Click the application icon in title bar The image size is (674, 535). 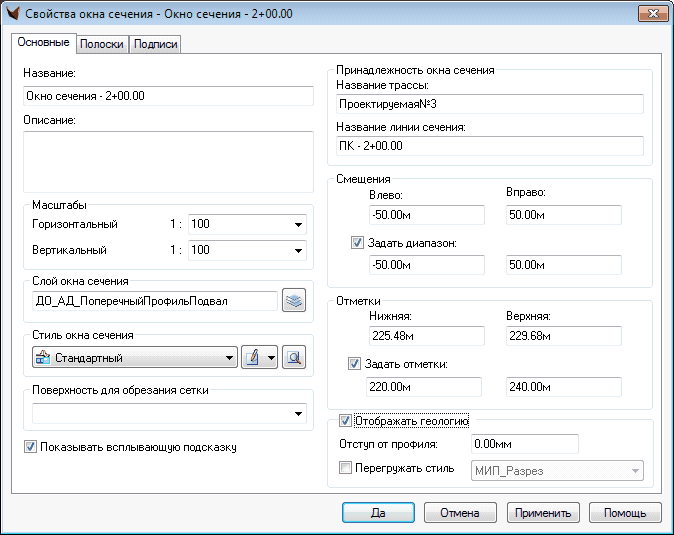click(x=13, y=13)
